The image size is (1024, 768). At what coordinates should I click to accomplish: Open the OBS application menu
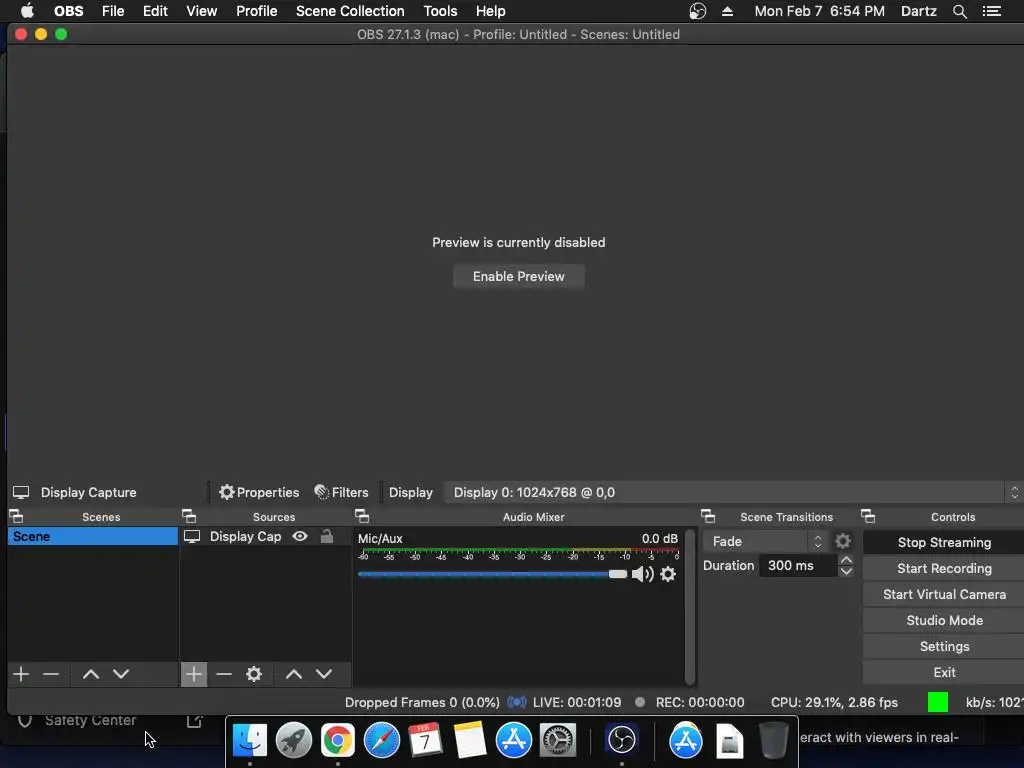(x=69, y=11)
